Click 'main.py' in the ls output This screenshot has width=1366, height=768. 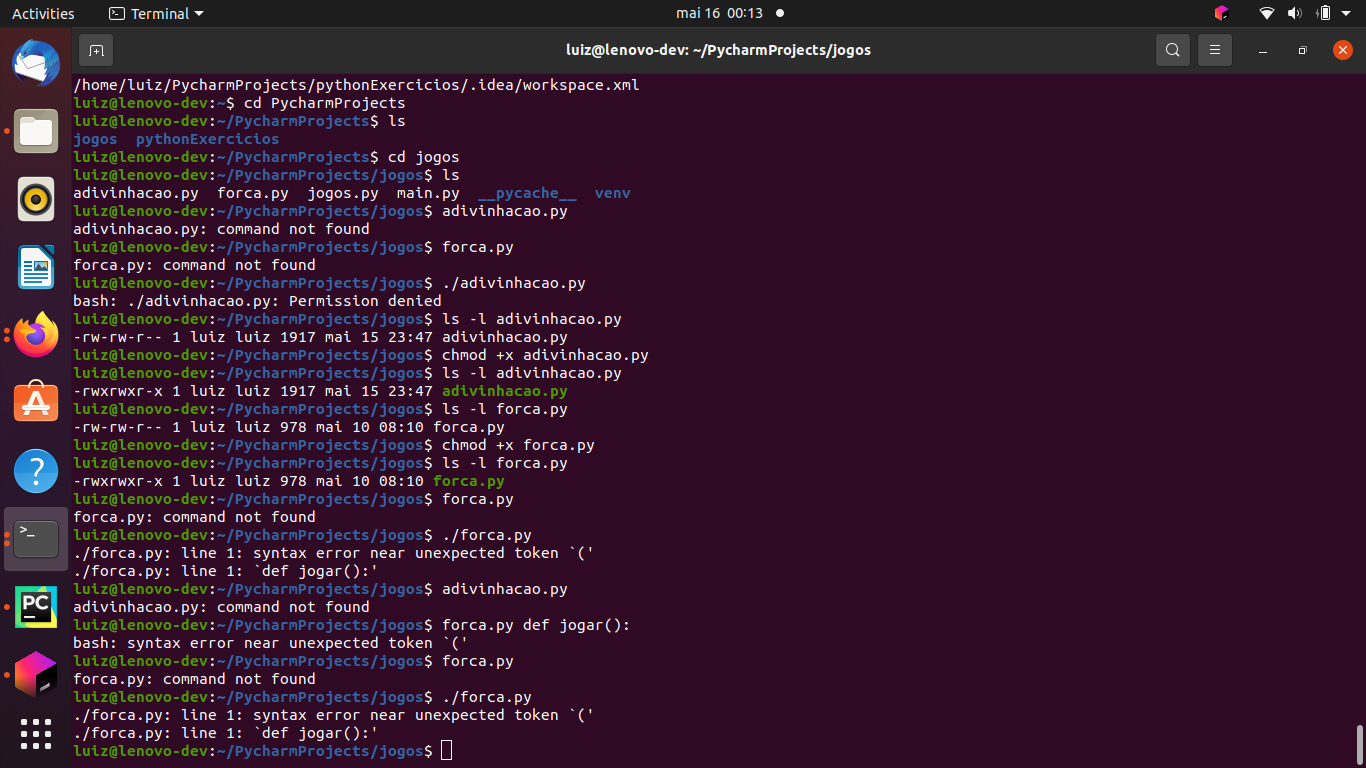tap(428, 193)
